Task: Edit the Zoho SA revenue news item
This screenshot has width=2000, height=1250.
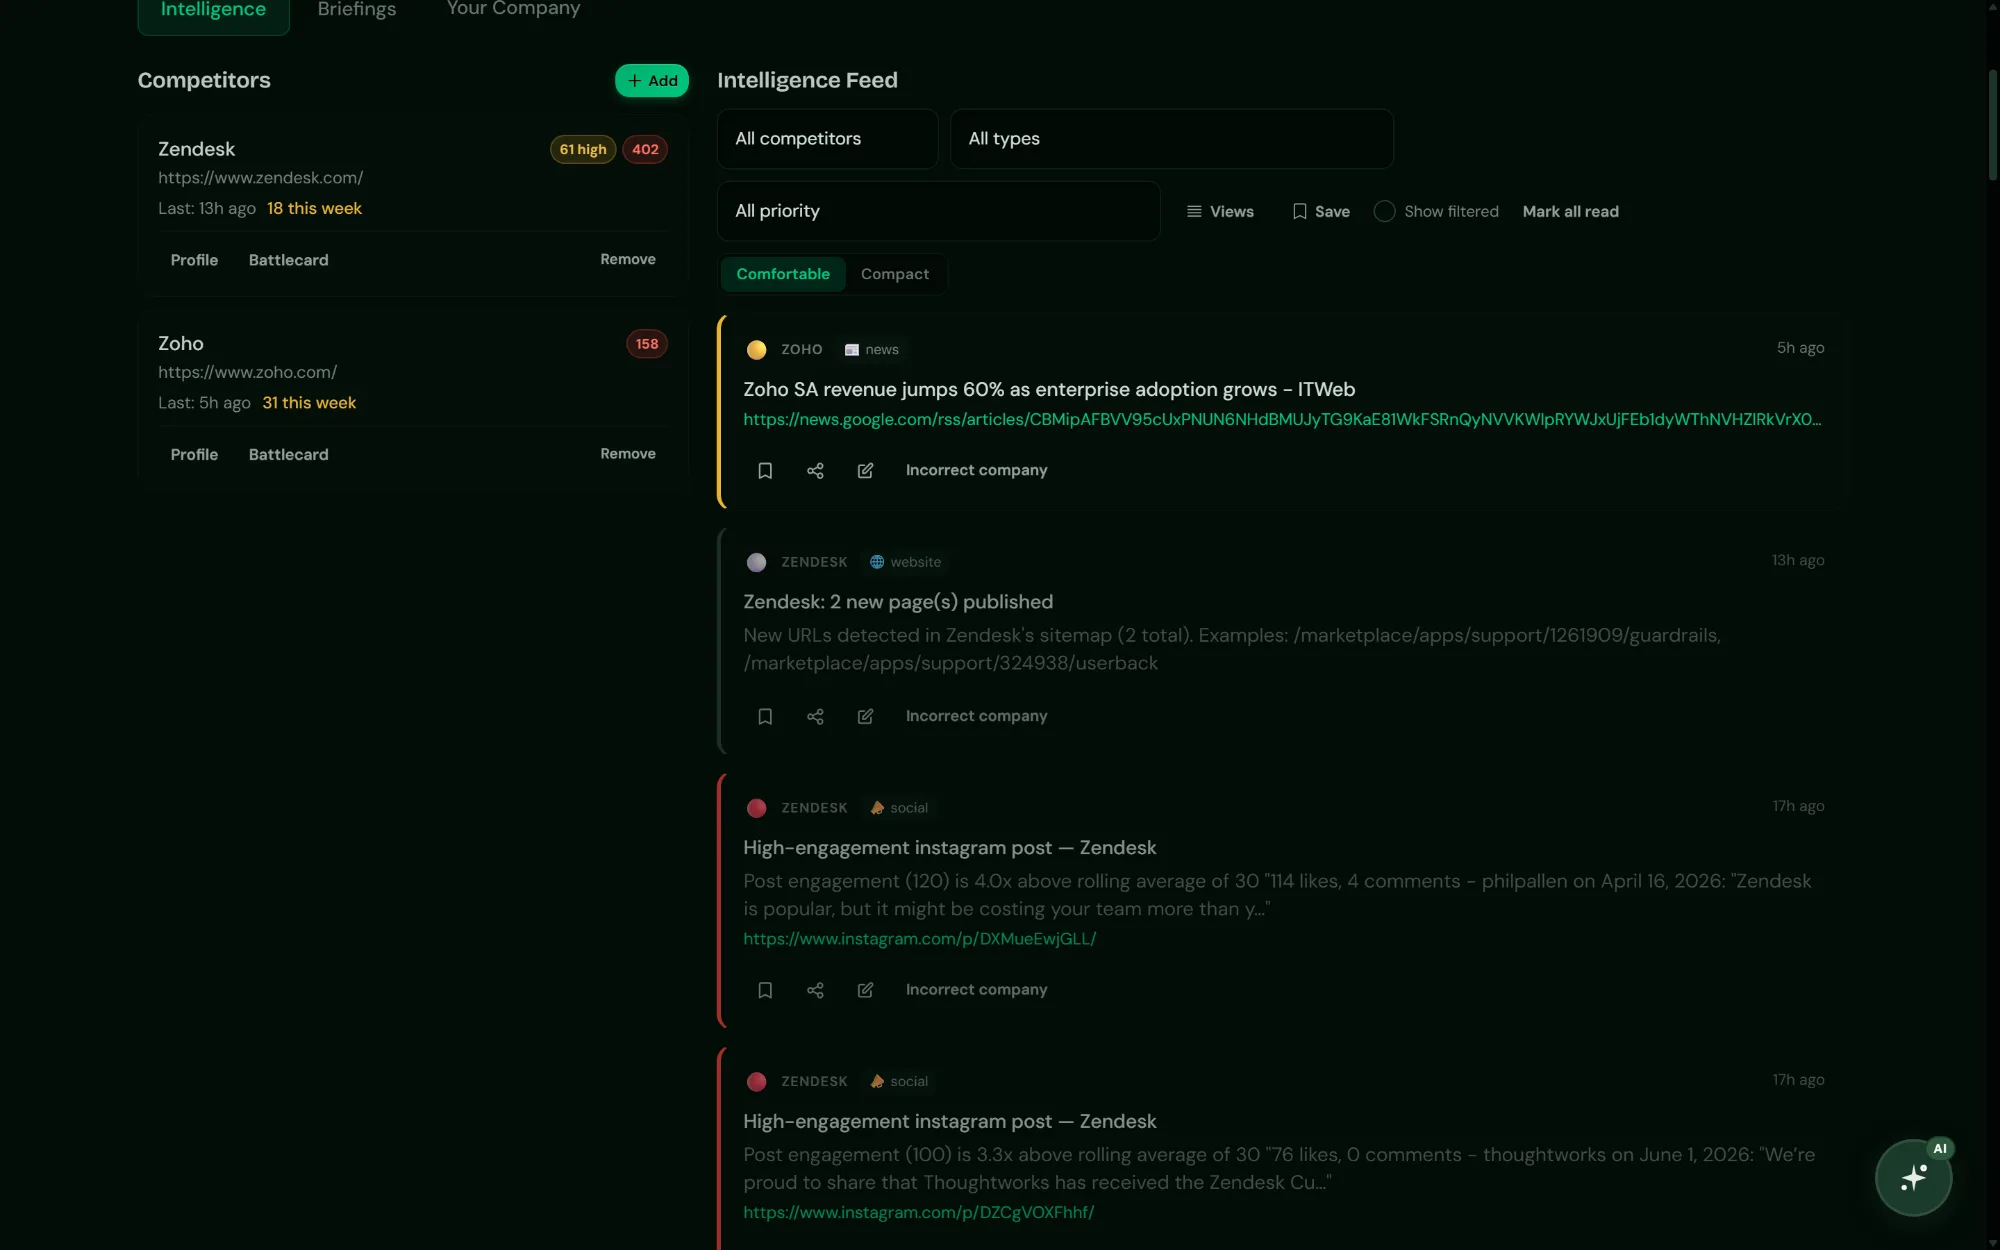Action: [x=865, y=470]
